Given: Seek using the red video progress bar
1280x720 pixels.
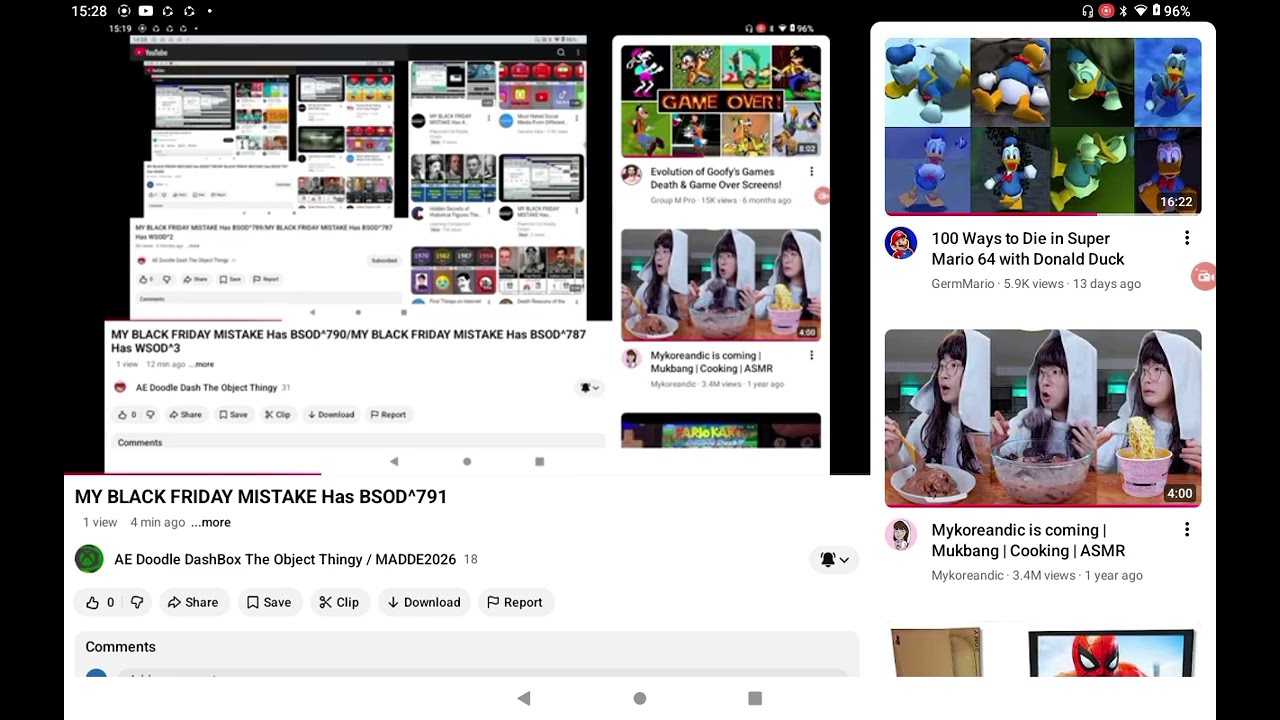Looking at the screenshot, I should [467, 474].
